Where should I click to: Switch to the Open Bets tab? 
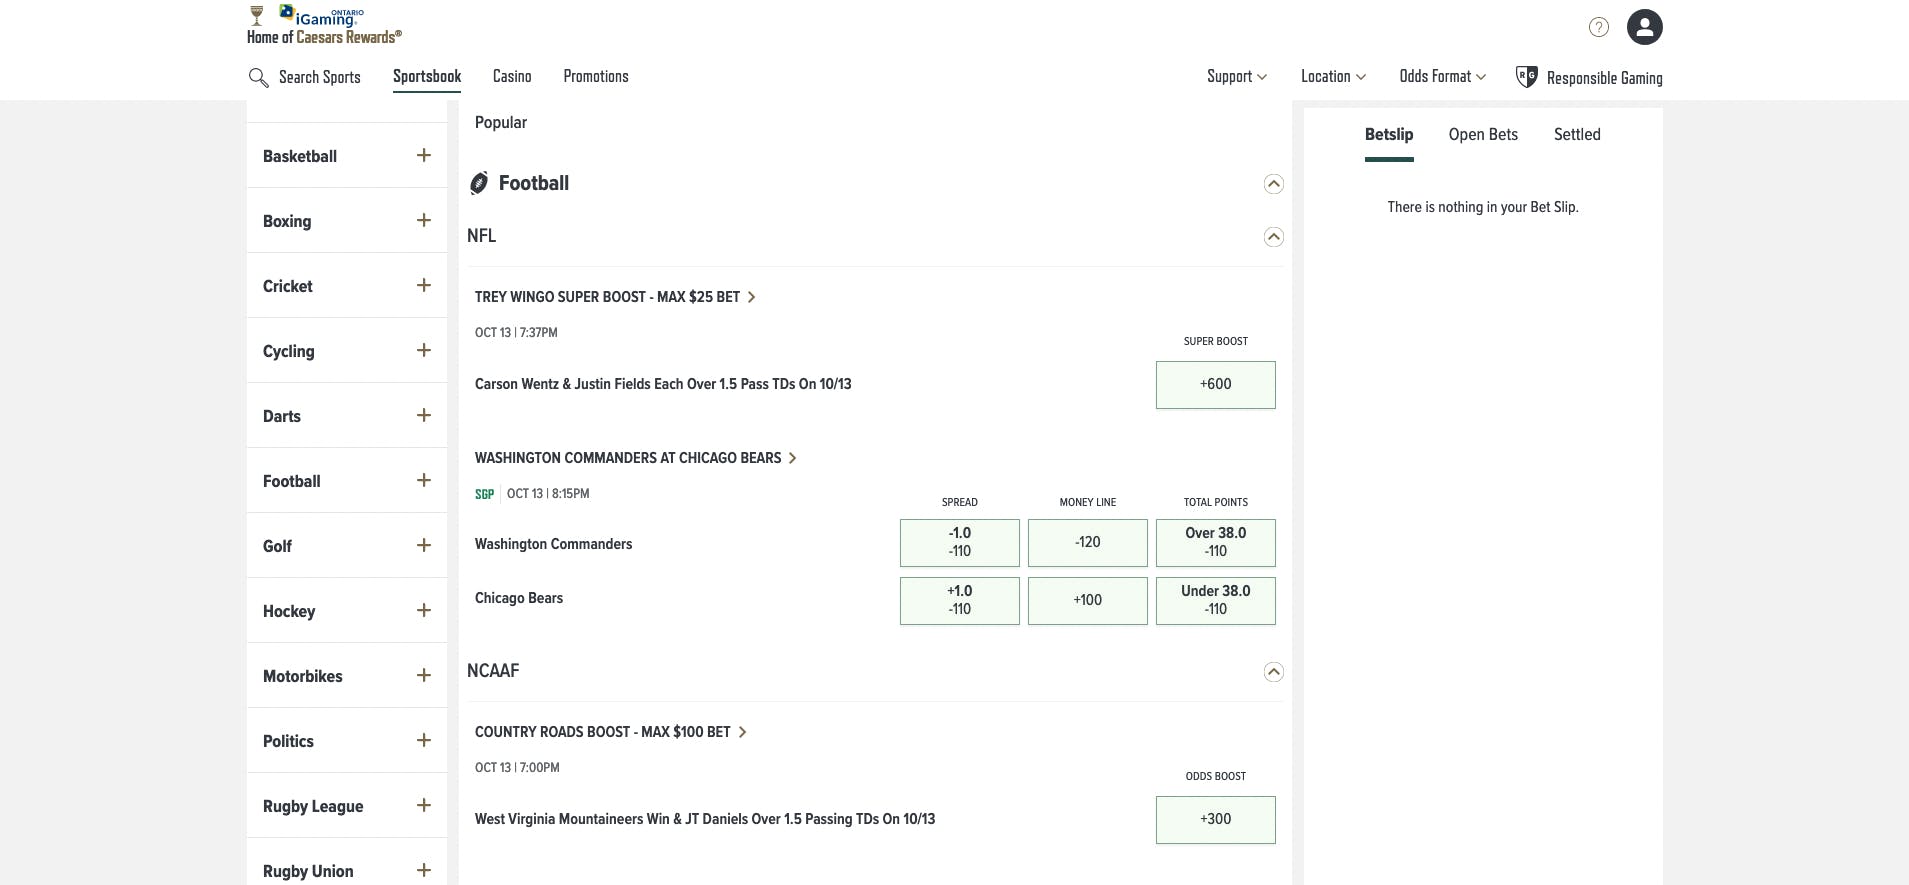tap(1483, 135)
